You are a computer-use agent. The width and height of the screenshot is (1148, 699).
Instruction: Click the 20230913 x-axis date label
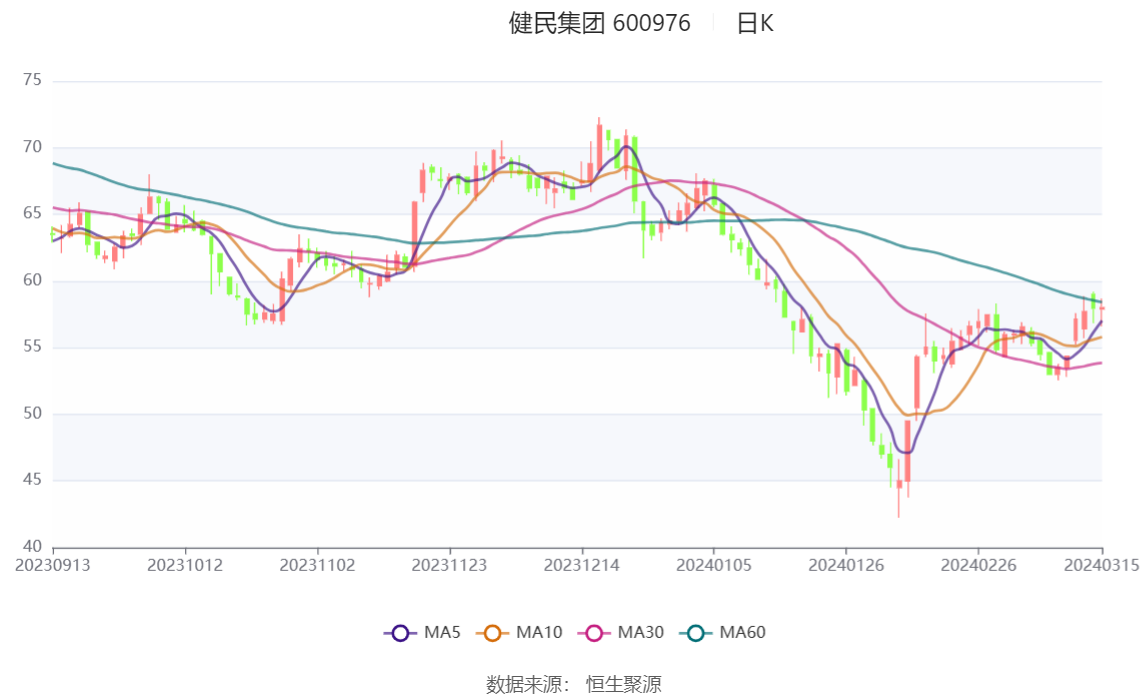(53, 566)
